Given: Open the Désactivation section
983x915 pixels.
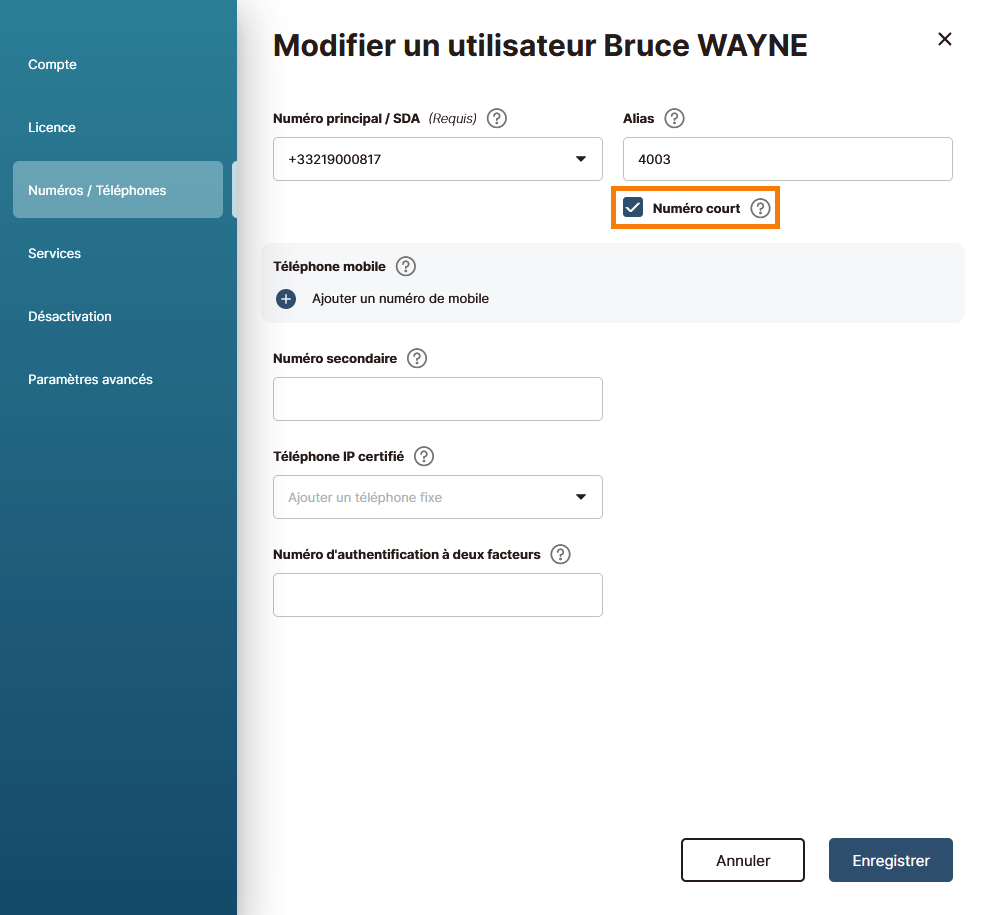Looking at the screenshot, I should tap(70, 316).
